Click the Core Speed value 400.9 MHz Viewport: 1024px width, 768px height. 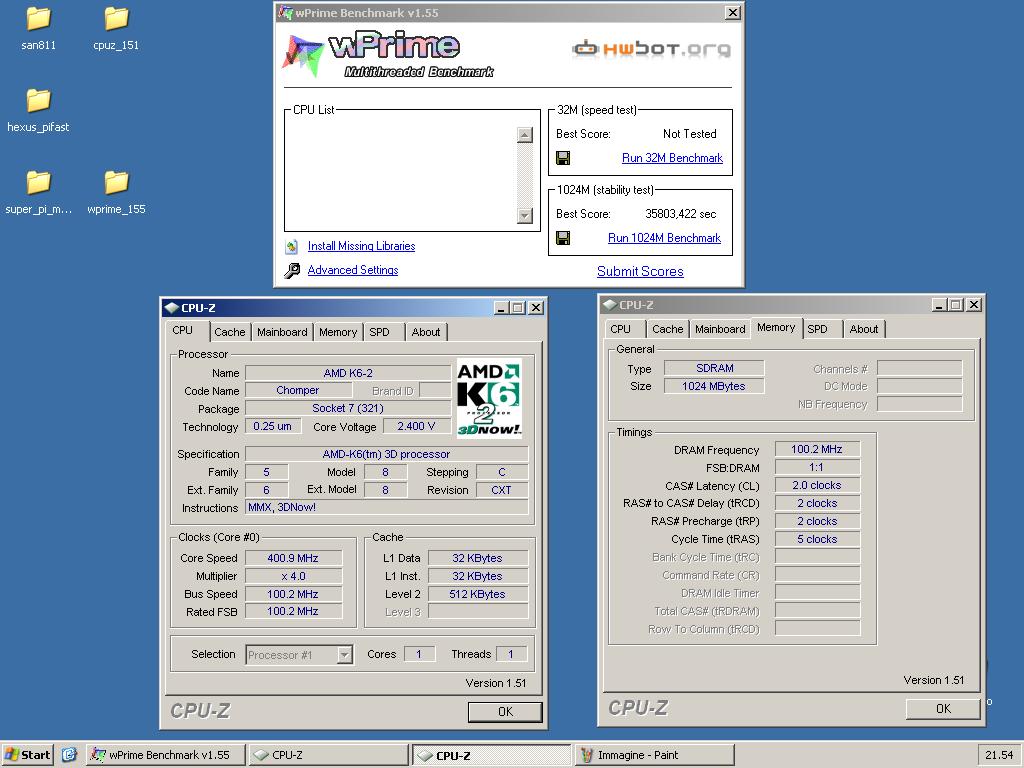tap(293, 558)
